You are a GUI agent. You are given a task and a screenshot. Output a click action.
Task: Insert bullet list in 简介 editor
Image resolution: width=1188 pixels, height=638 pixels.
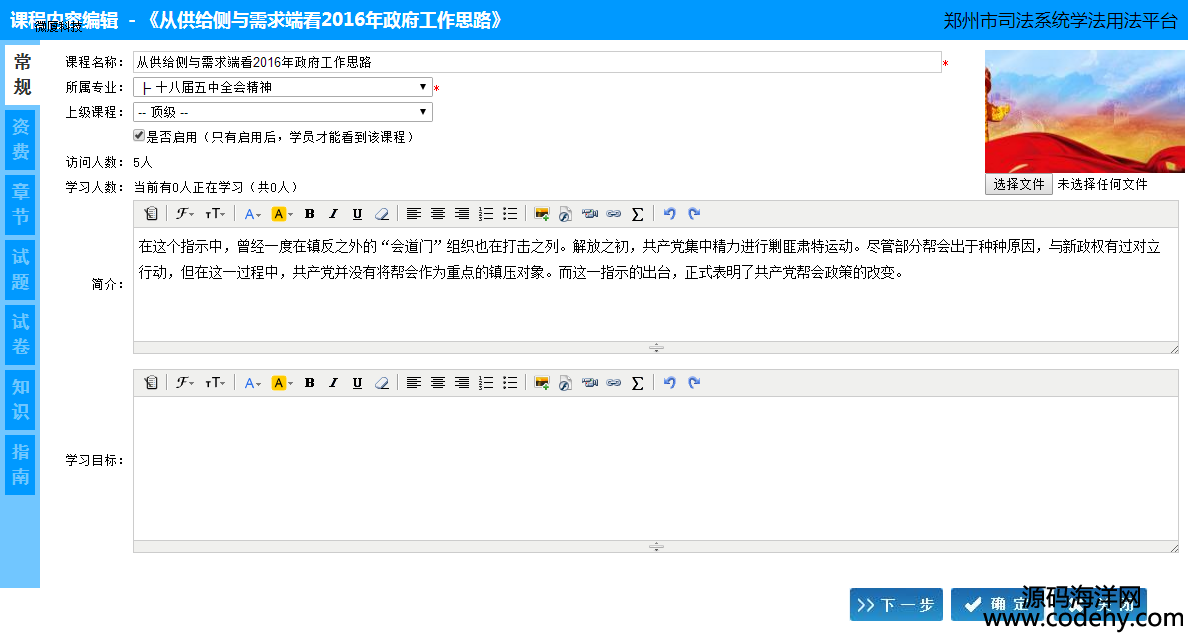pos(511,214)
